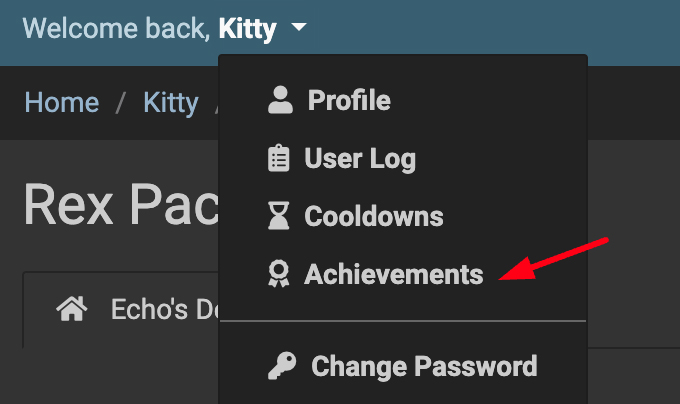680x404 pixels.
Task: Click the Change Password key icon
Action: 281,366
